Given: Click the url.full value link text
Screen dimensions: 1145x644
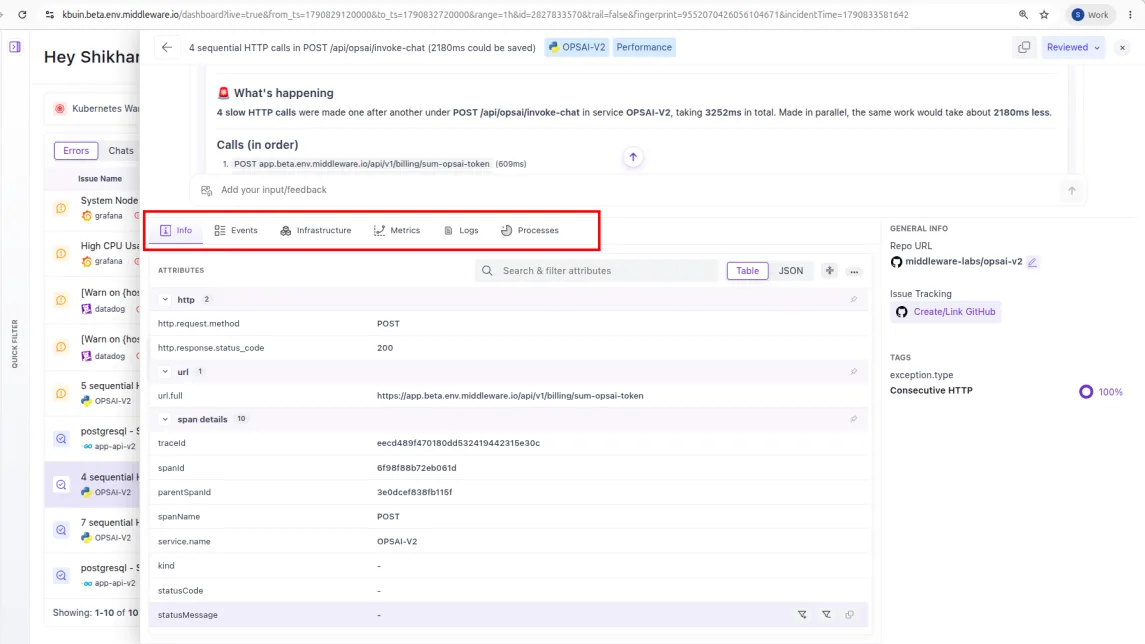Looking at the screenshot, I should 510,396.
